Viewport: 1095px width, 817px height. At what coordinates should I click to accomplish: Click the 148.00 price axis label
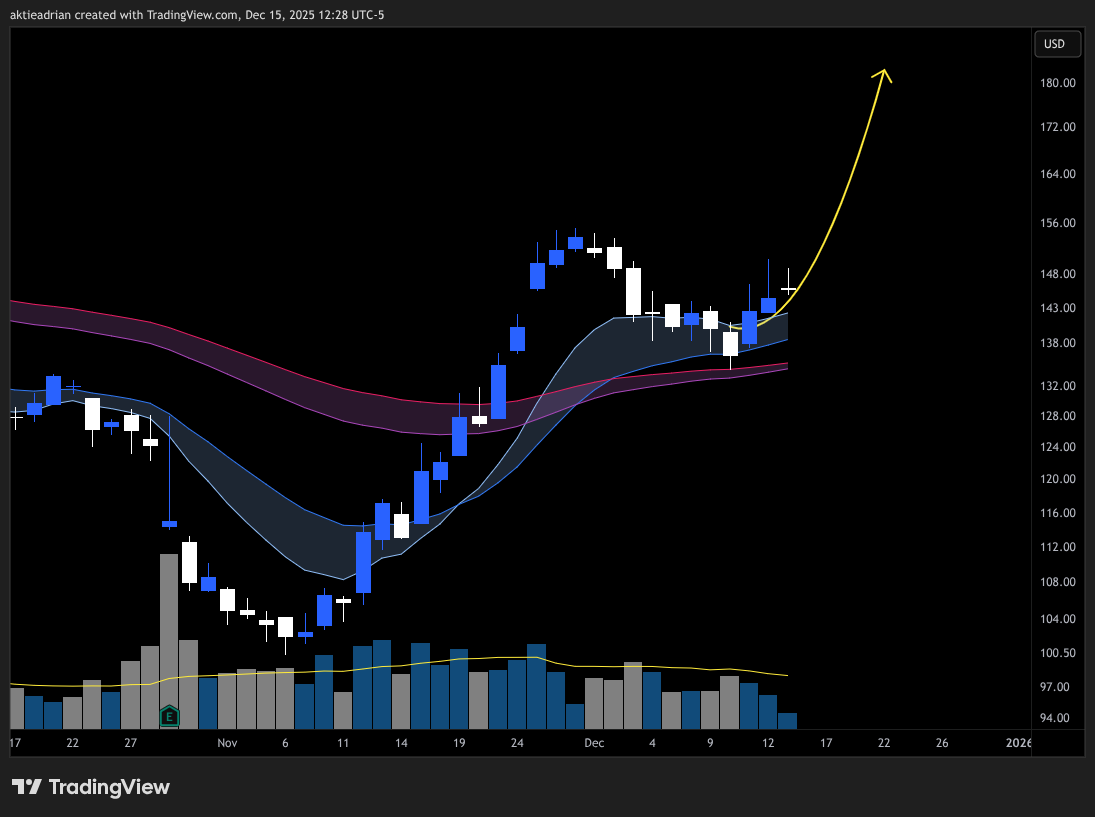[1057, 274]
